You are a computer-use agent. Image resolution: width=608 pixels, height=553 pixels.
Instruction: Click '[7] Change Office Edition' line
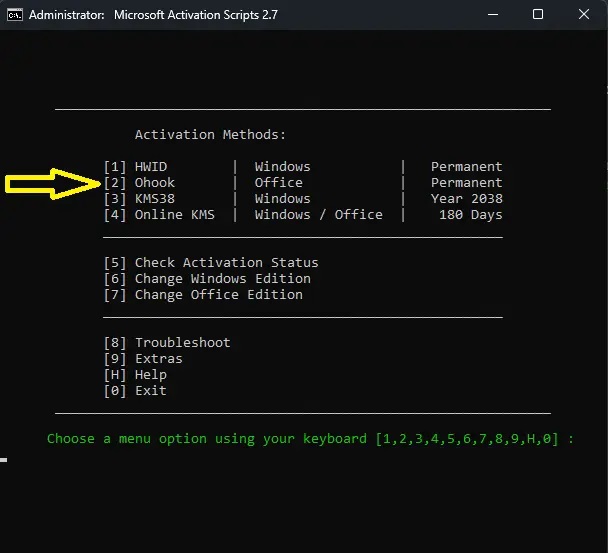pyautogui.click(x=203, y=295)
